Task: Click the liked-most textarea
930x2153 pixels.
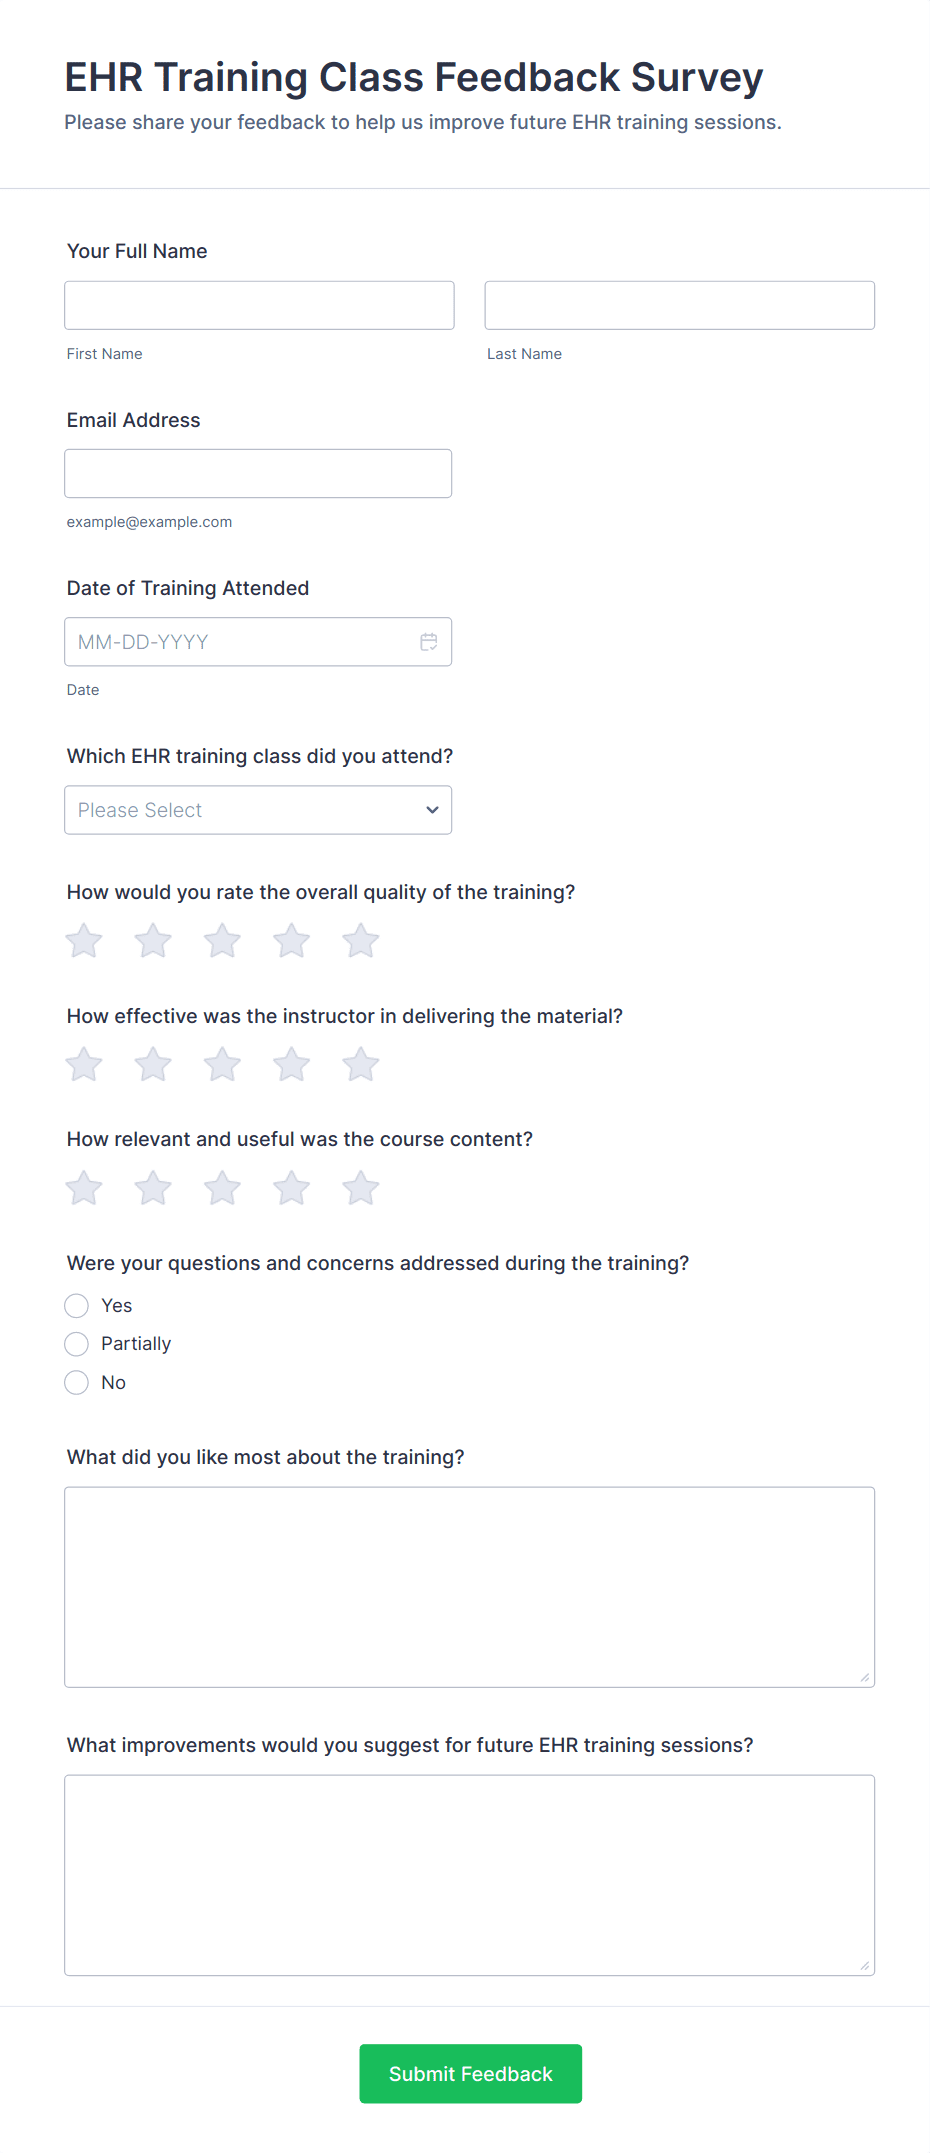Action: click(x=469, y=1587)
